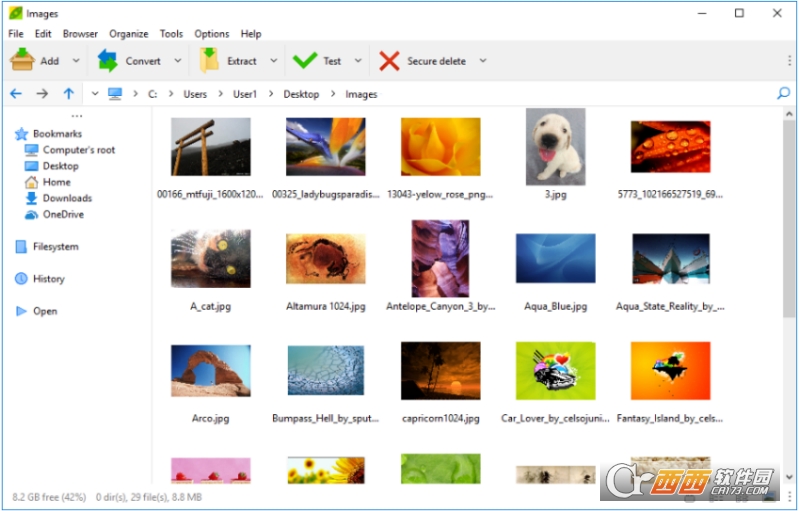Click the three dots above Bookmarks
This screenshot has width=800, height=511.
tap(77, 116)
